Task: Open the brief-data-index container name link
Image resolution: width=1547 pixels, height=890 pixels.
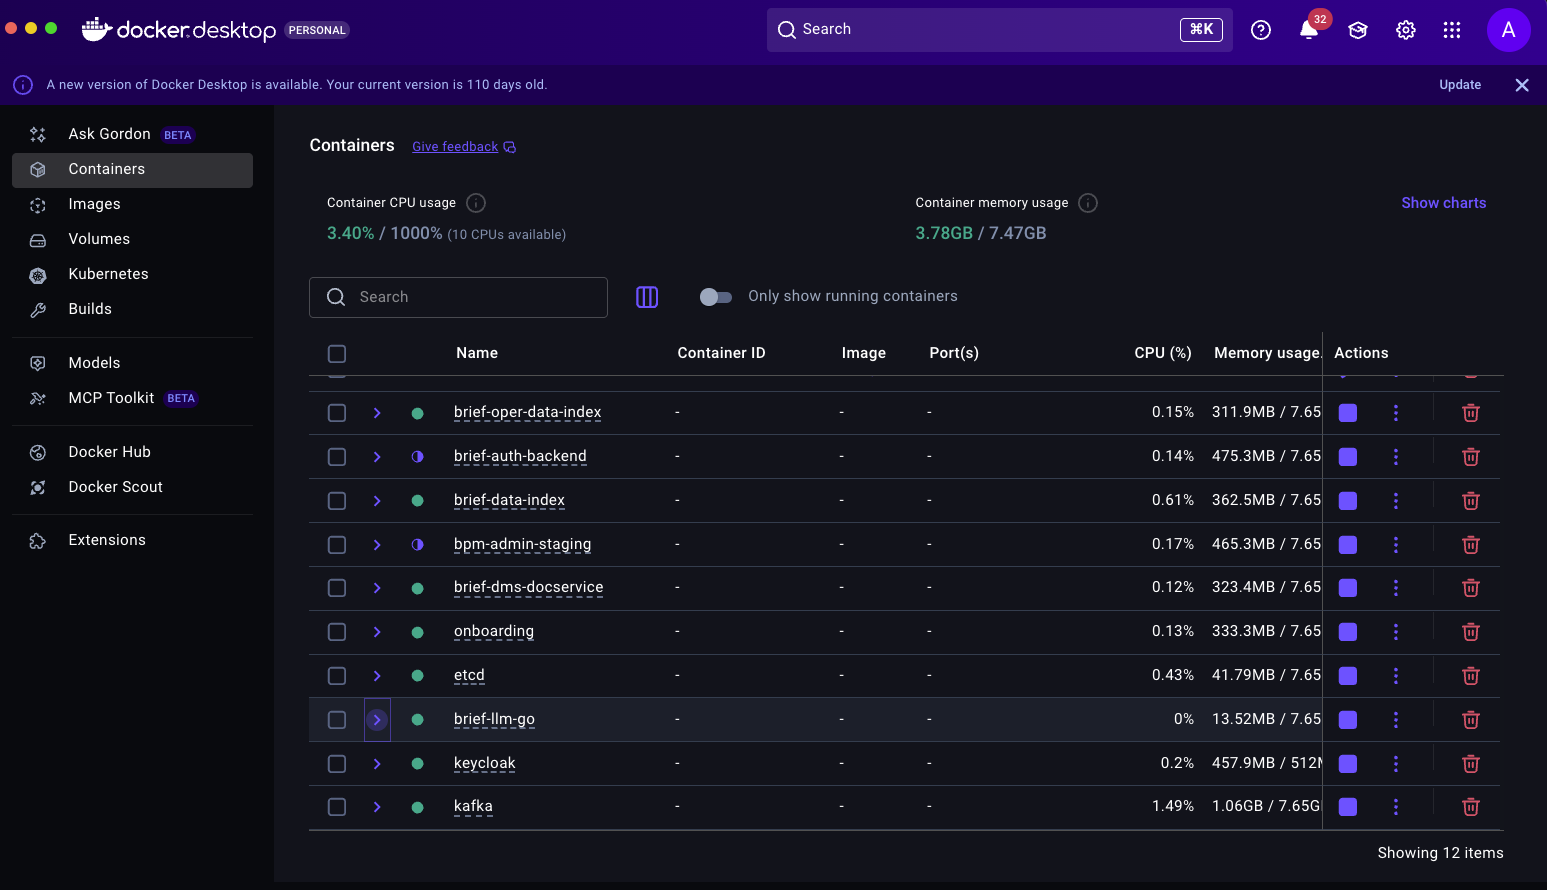Action: coord(509,501)
